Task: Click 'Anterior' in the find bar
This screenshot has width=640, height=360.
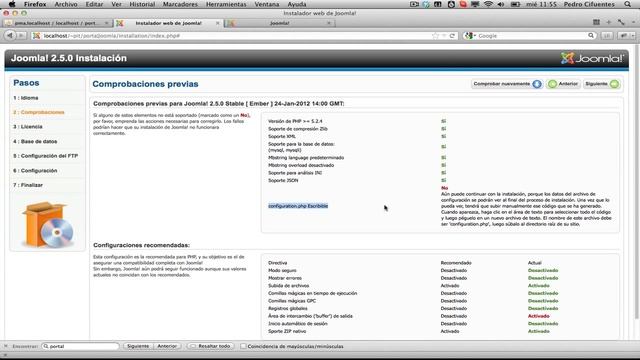Action: tap(167, 346)
